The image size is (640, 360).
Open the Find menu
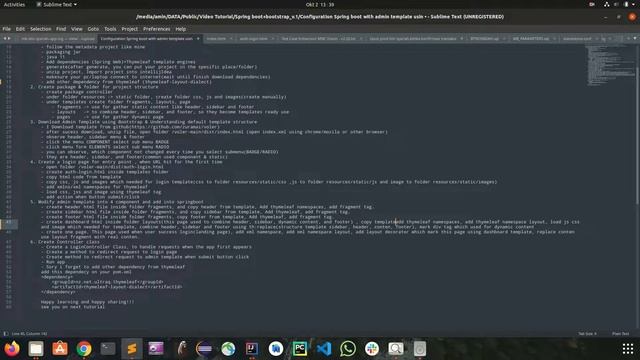61,29
